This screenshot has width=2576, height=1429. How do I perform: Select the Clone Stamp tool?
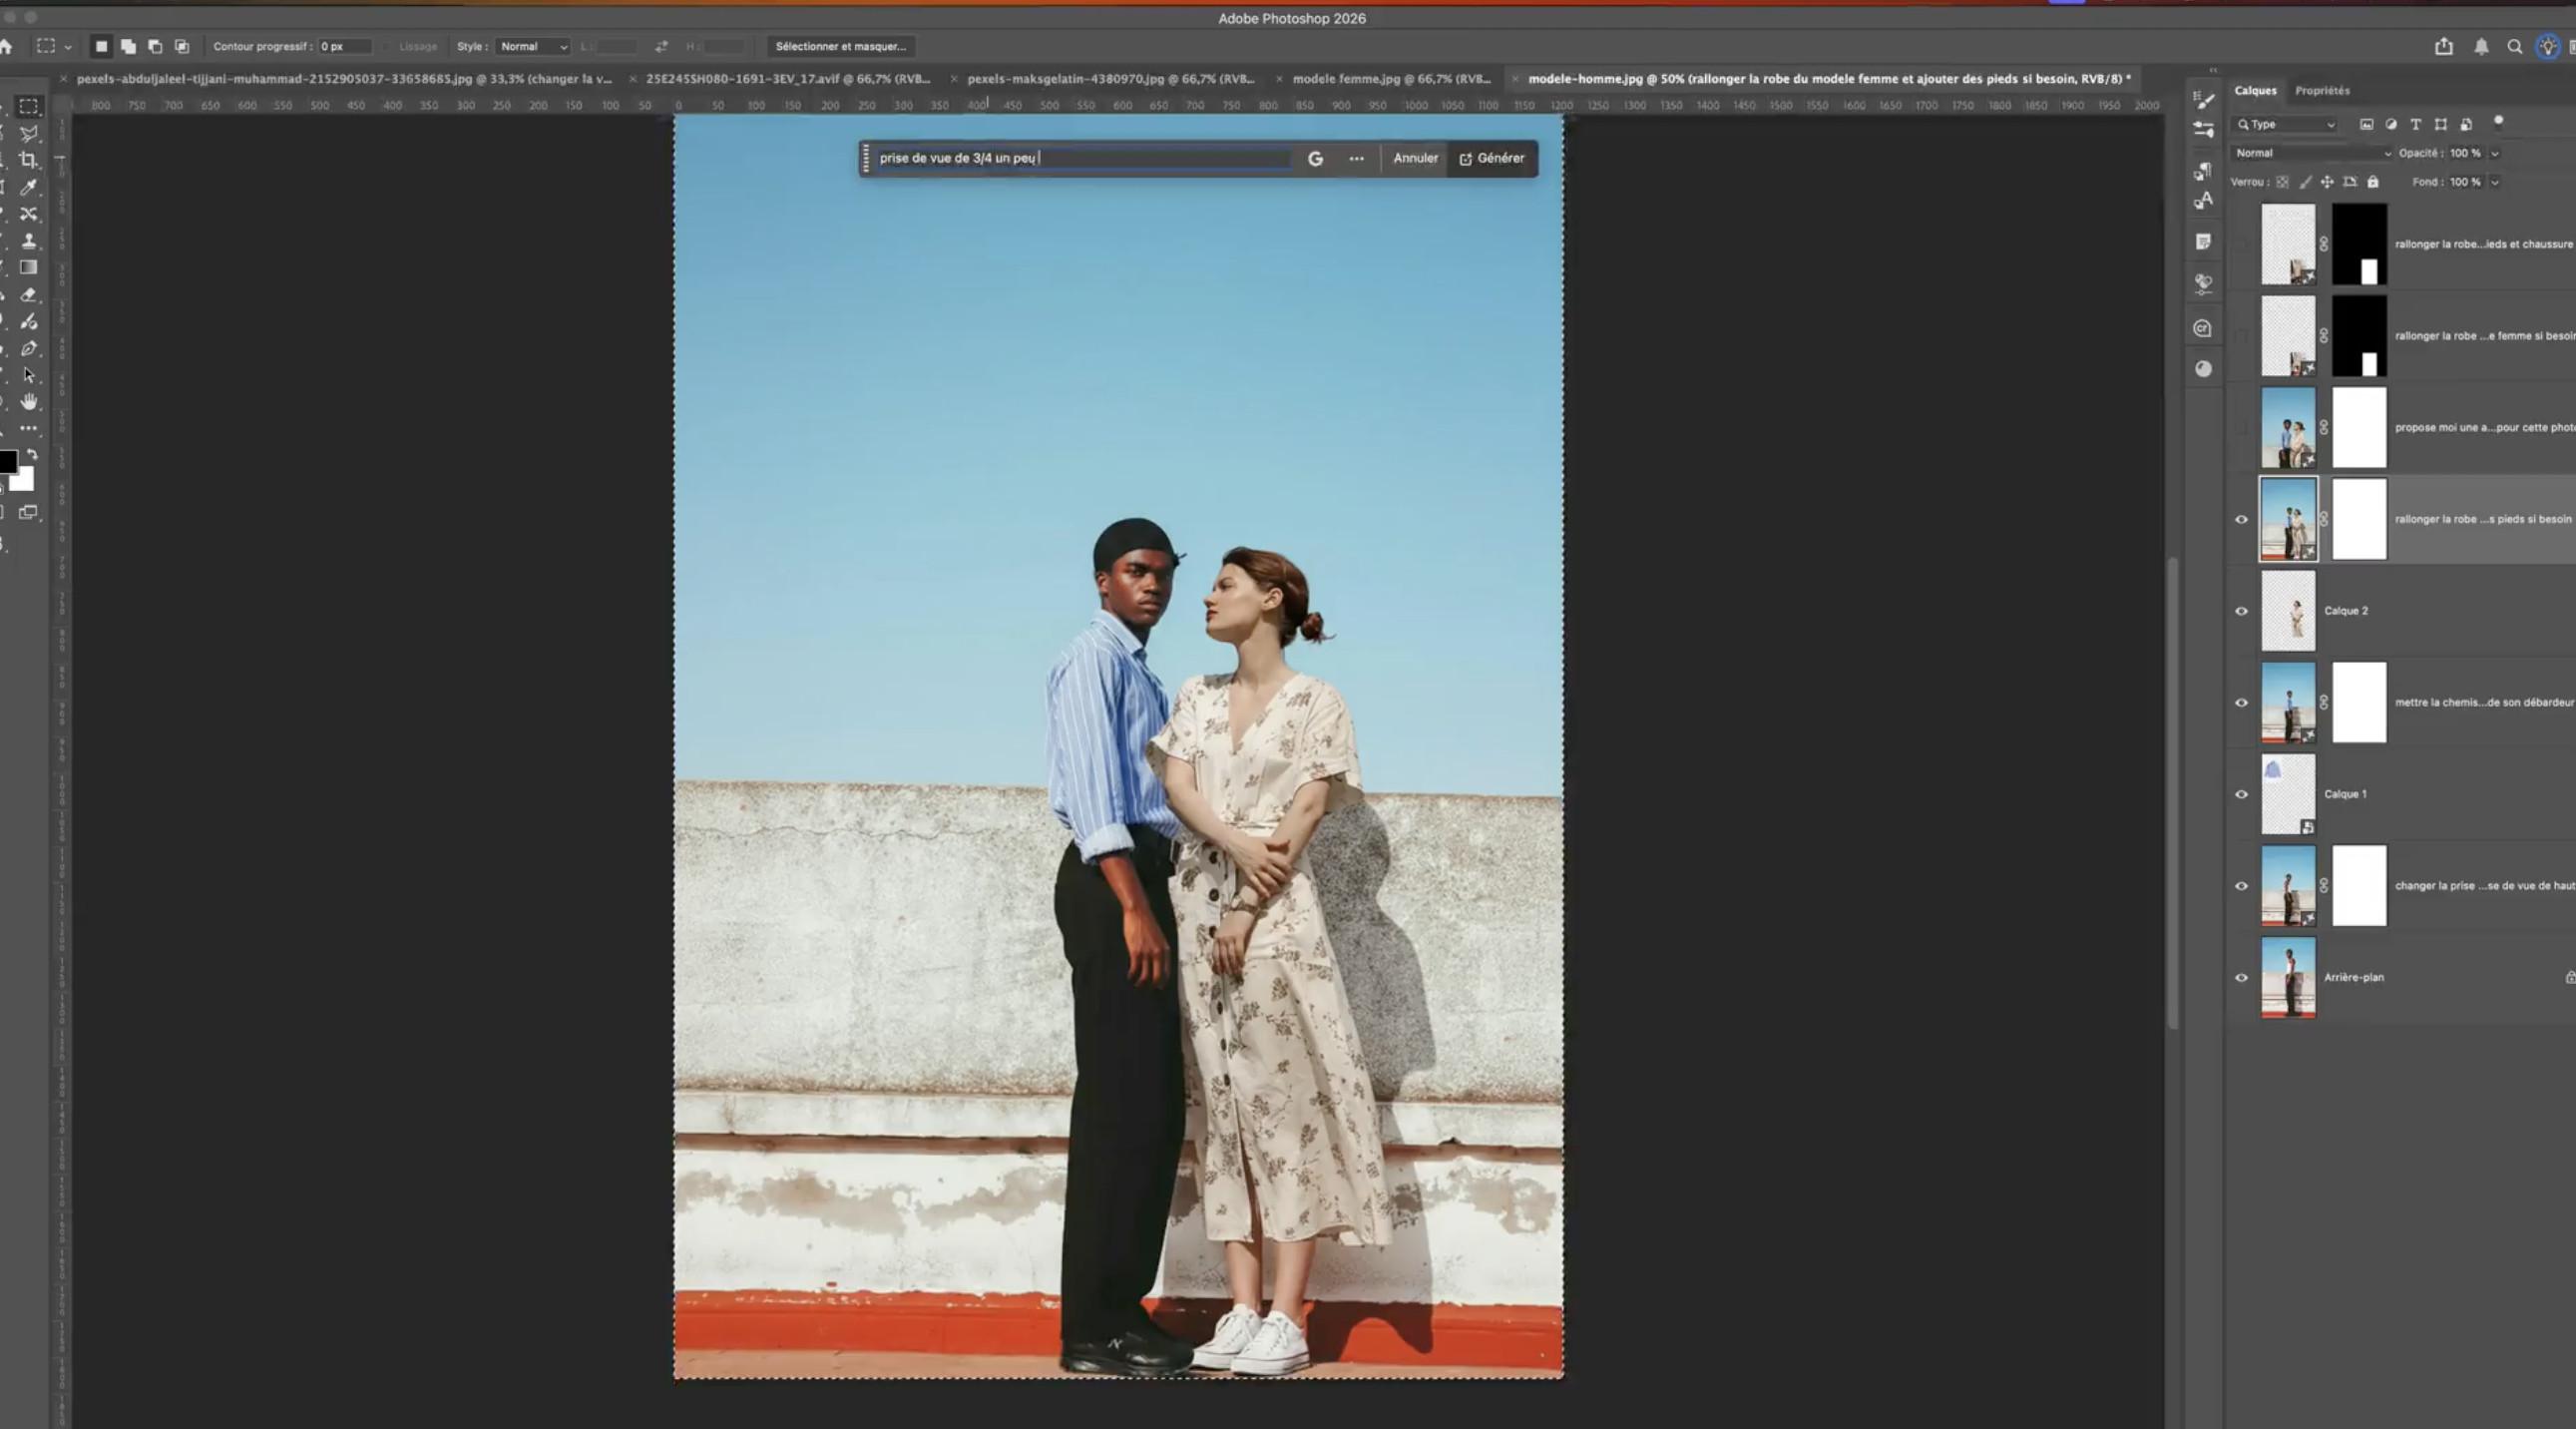click(28, 241)
